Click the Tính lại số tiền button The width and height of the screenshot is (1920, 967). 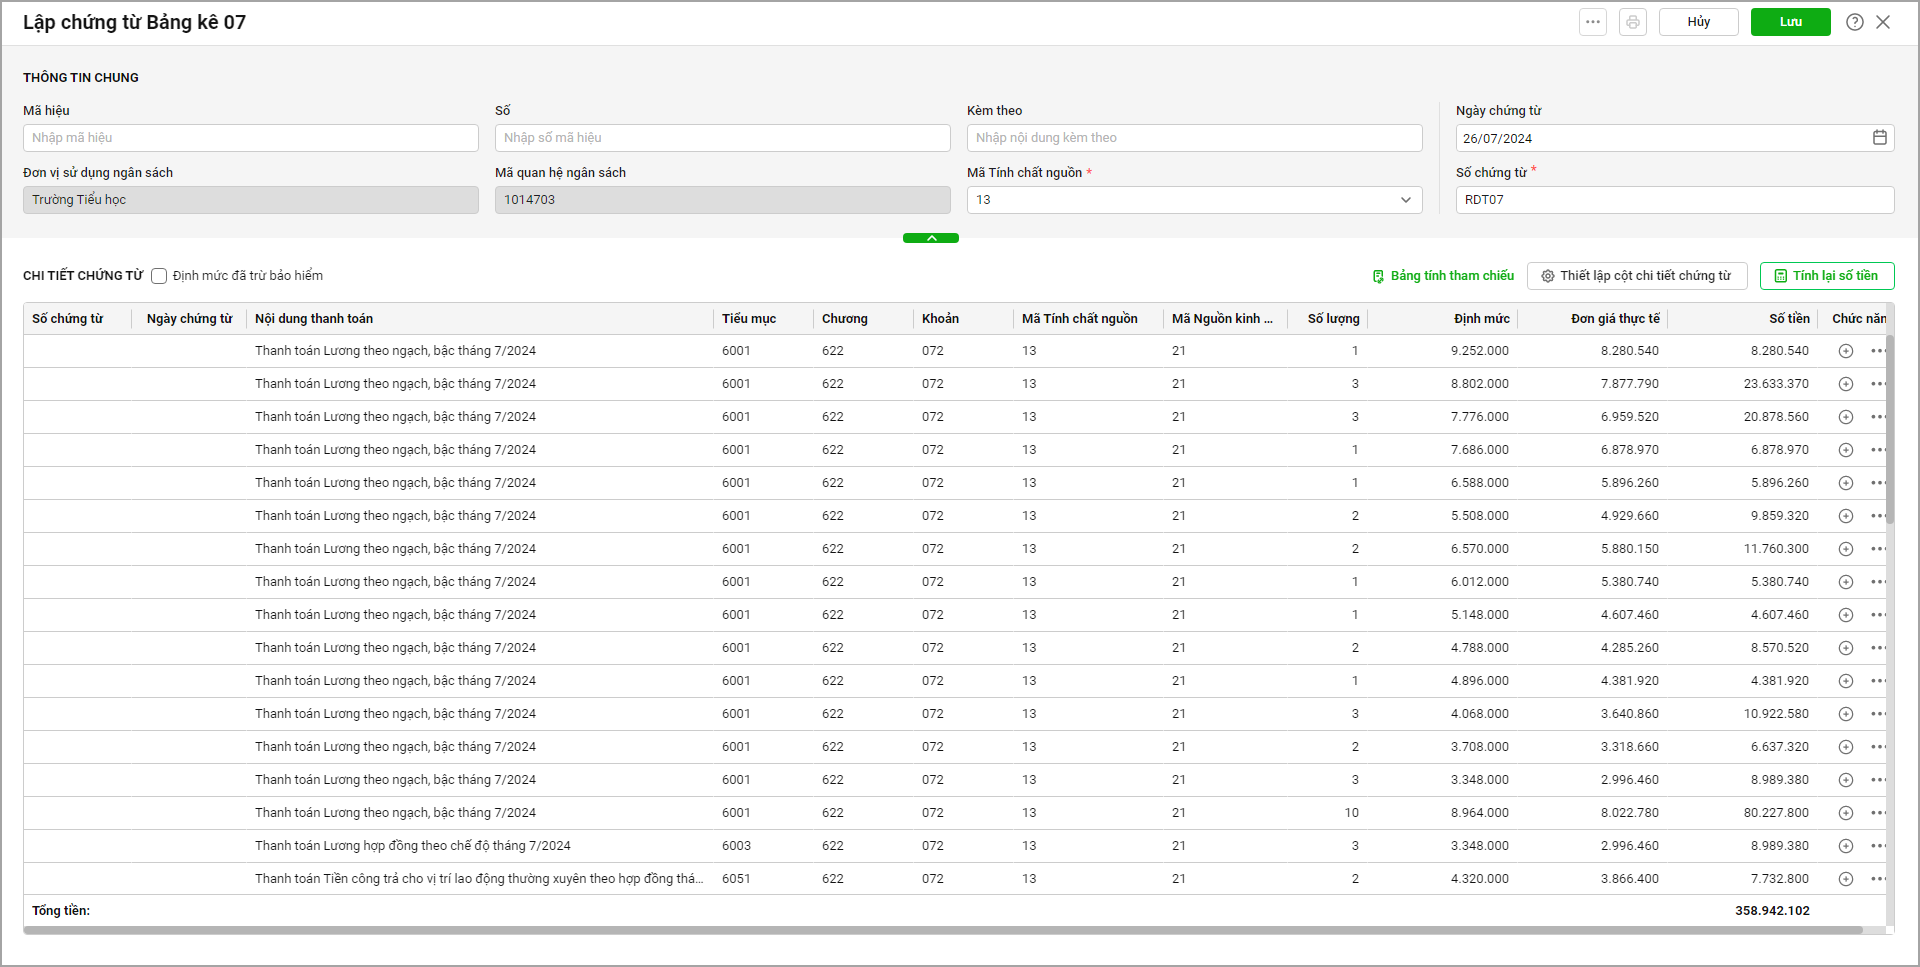(1827, 276)
